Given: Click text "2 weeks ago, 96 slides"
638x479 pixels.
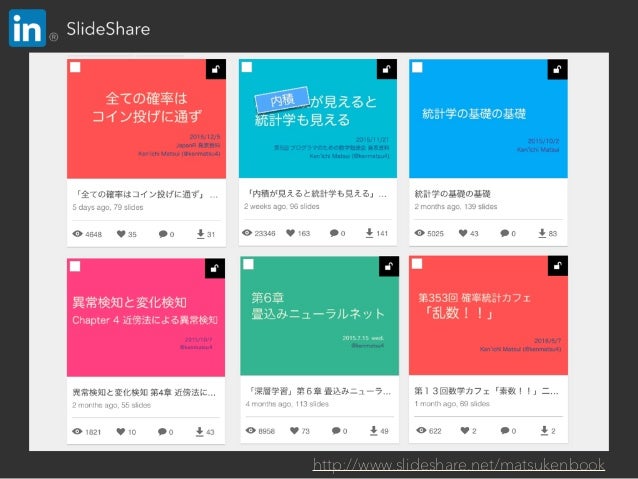Looking at the screenshot, I should tap(282, 206).
